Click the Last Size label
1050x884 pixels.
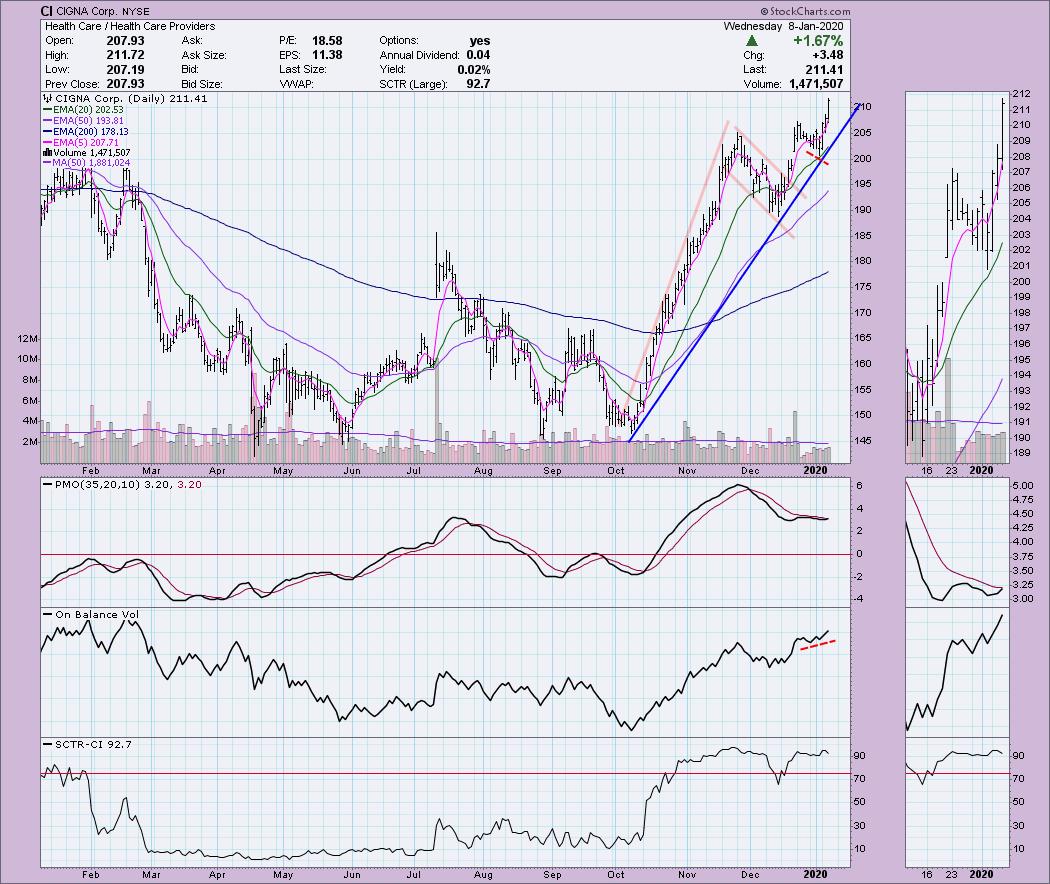(303, 70)
